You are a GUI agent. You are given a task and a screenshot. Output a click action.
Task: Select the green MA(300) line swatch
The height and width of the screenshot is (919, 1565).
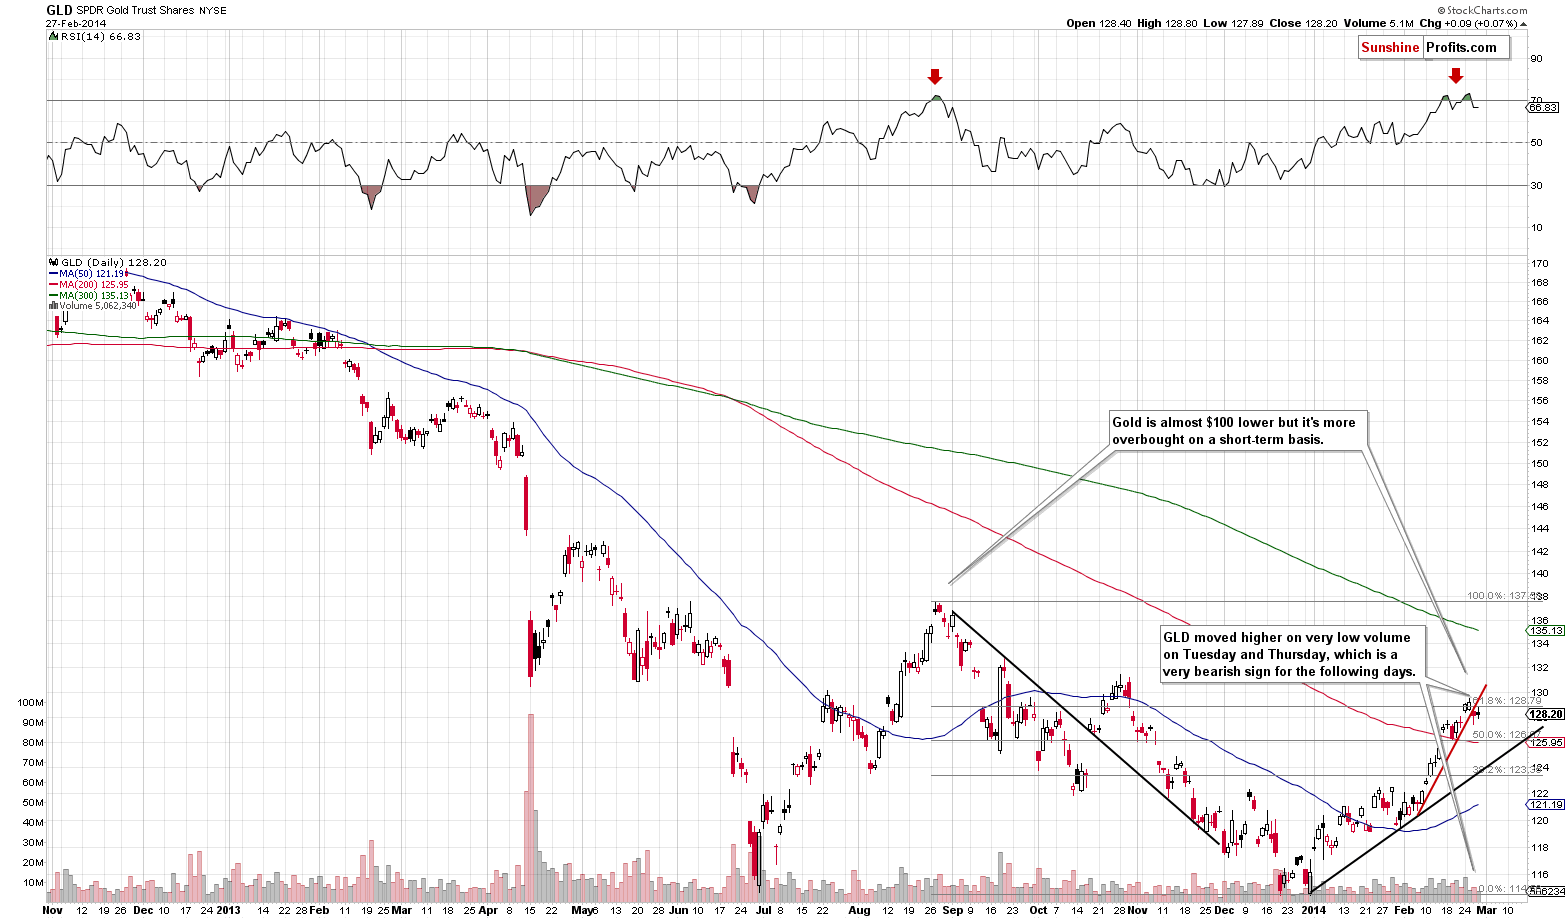[x=53, y=295]
